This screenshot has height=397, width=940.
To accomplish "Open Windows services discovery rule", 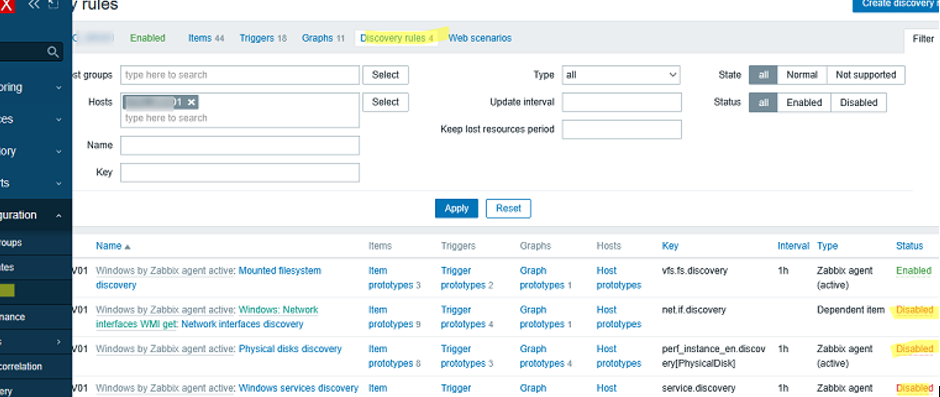I will (299, 388).
